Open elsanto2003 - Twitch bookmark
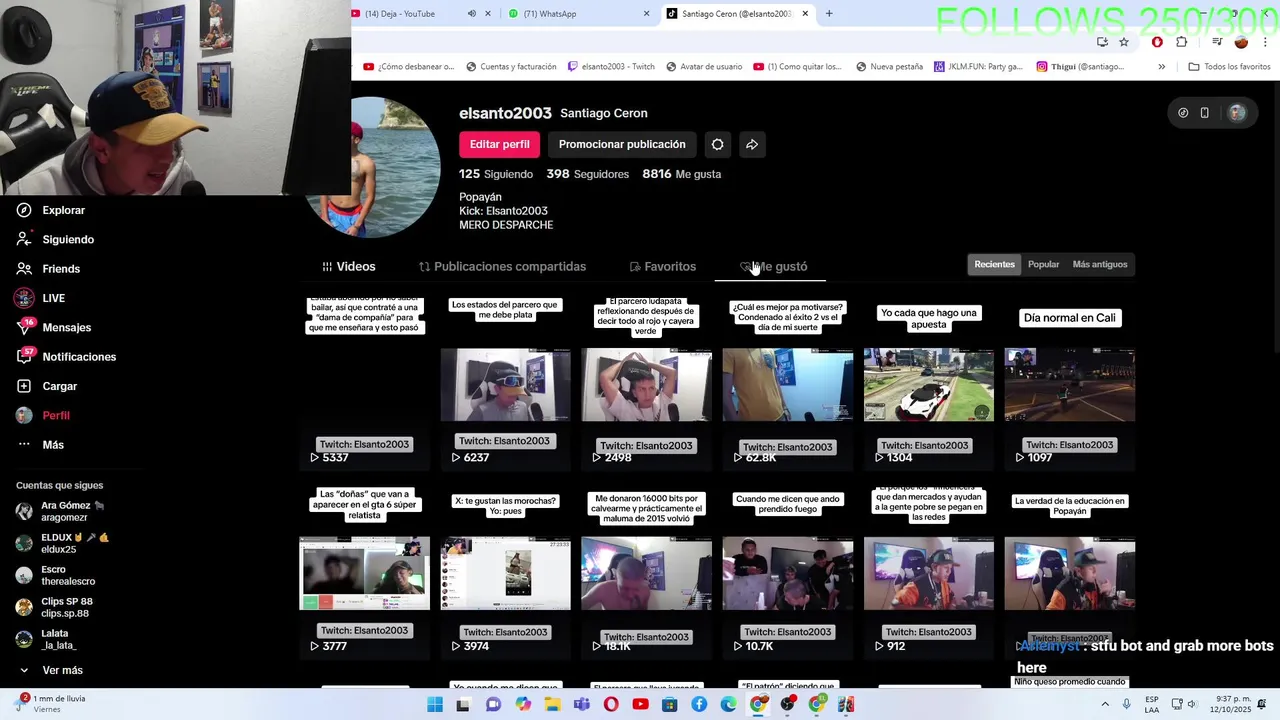This screenshot has height=720, width=1280. [x=611, y=67]
